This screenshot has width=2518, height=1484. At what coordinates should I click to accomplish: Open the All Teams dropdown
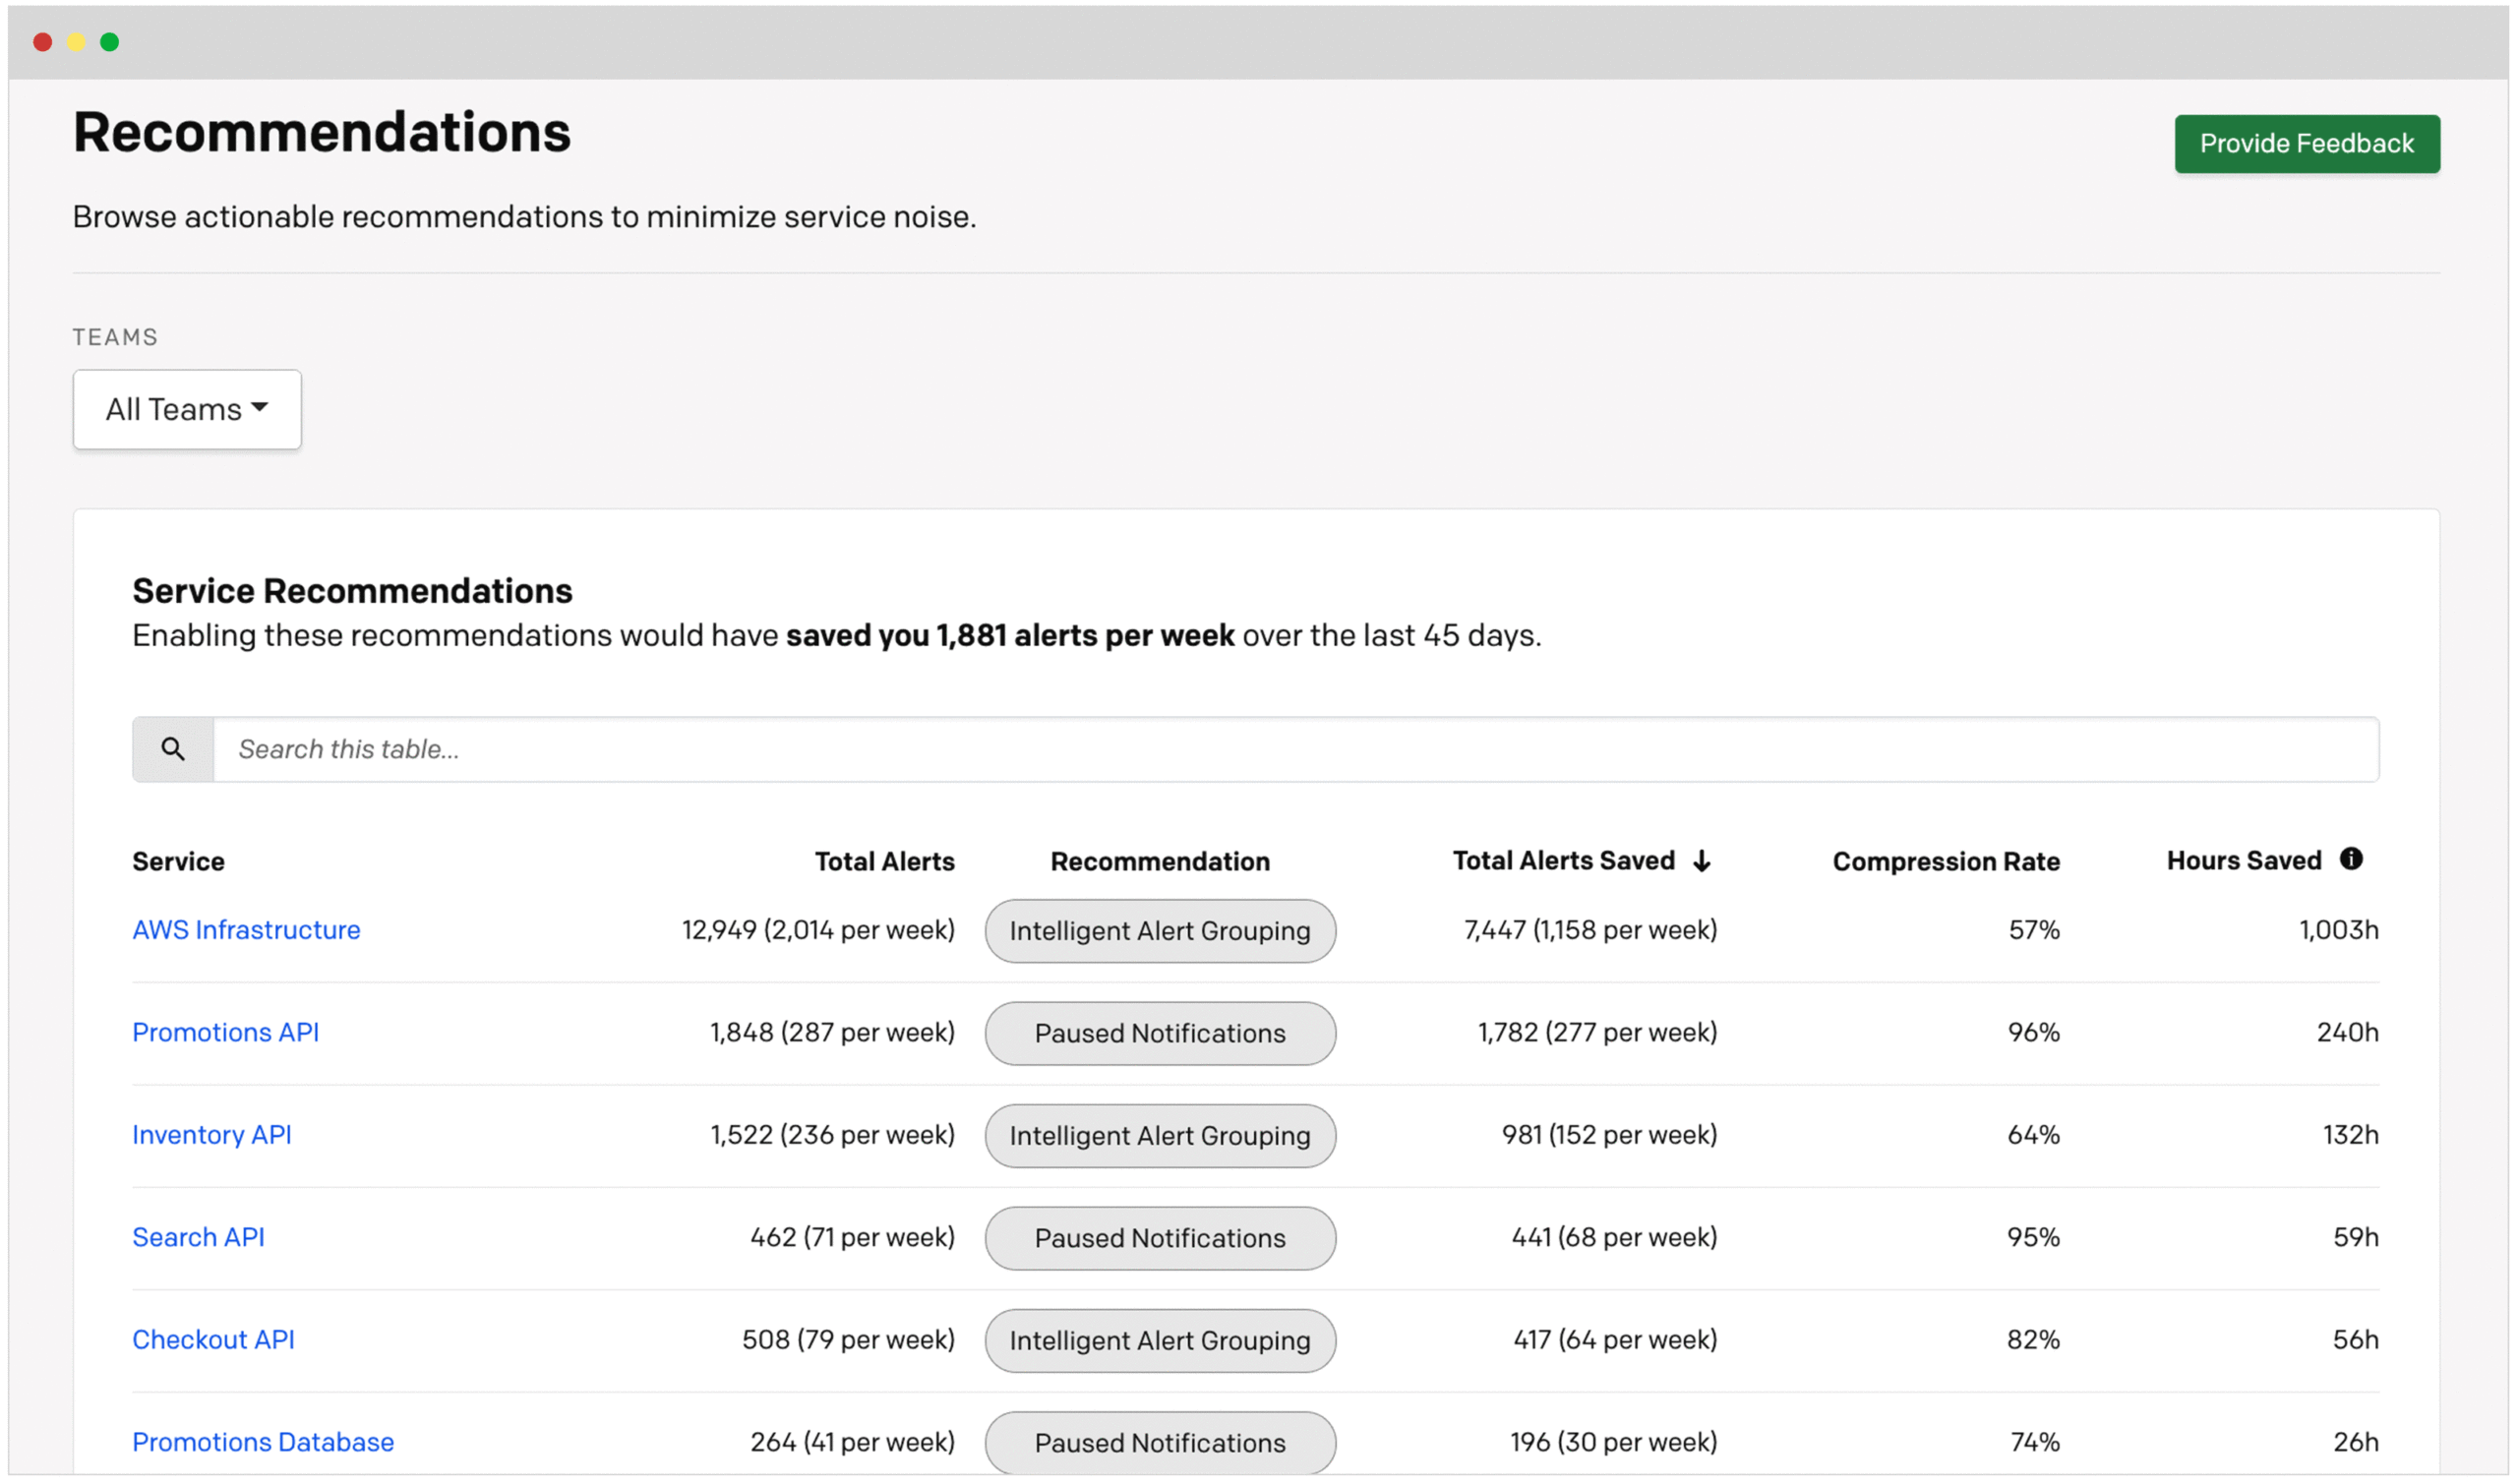click(187, 409)
